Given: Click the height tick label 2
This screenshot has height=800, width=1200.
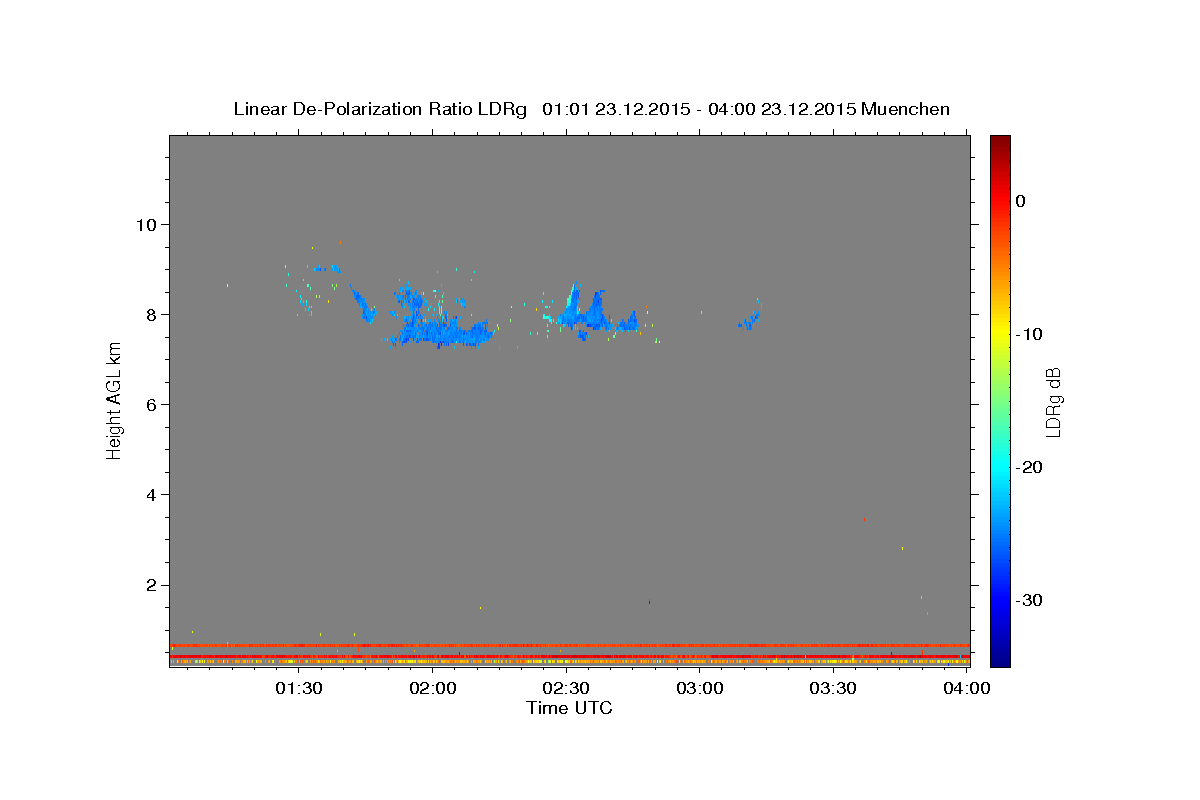Looking at the screenshot, I should (x=152, y=585).
